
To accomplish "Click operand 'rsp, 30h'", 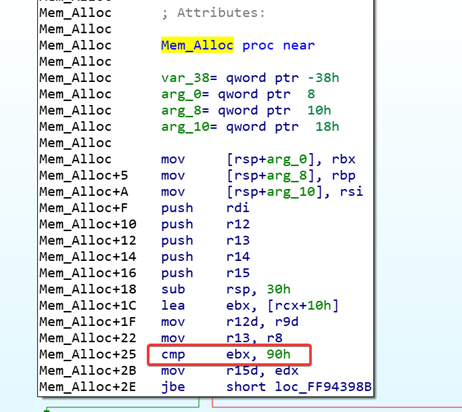I will click(x=258, y=289).
